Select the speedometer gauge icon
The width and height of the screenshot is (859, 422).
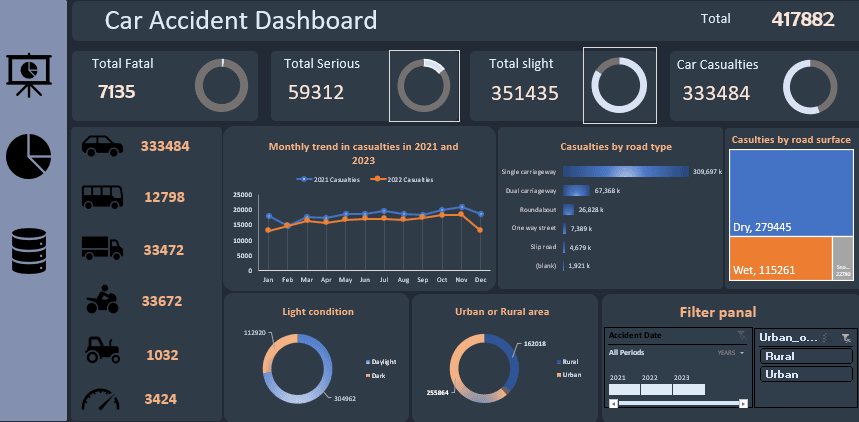click(101, 400)
